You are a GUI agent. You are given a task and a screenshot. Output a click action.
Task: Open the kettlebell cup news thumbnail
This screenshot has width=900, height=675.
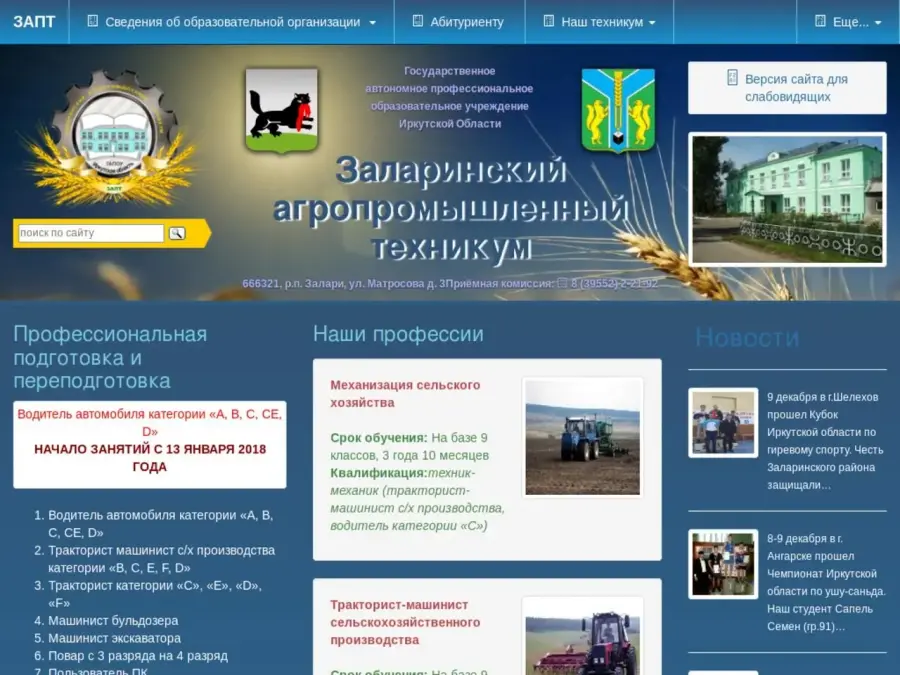[x=723, y=422]
